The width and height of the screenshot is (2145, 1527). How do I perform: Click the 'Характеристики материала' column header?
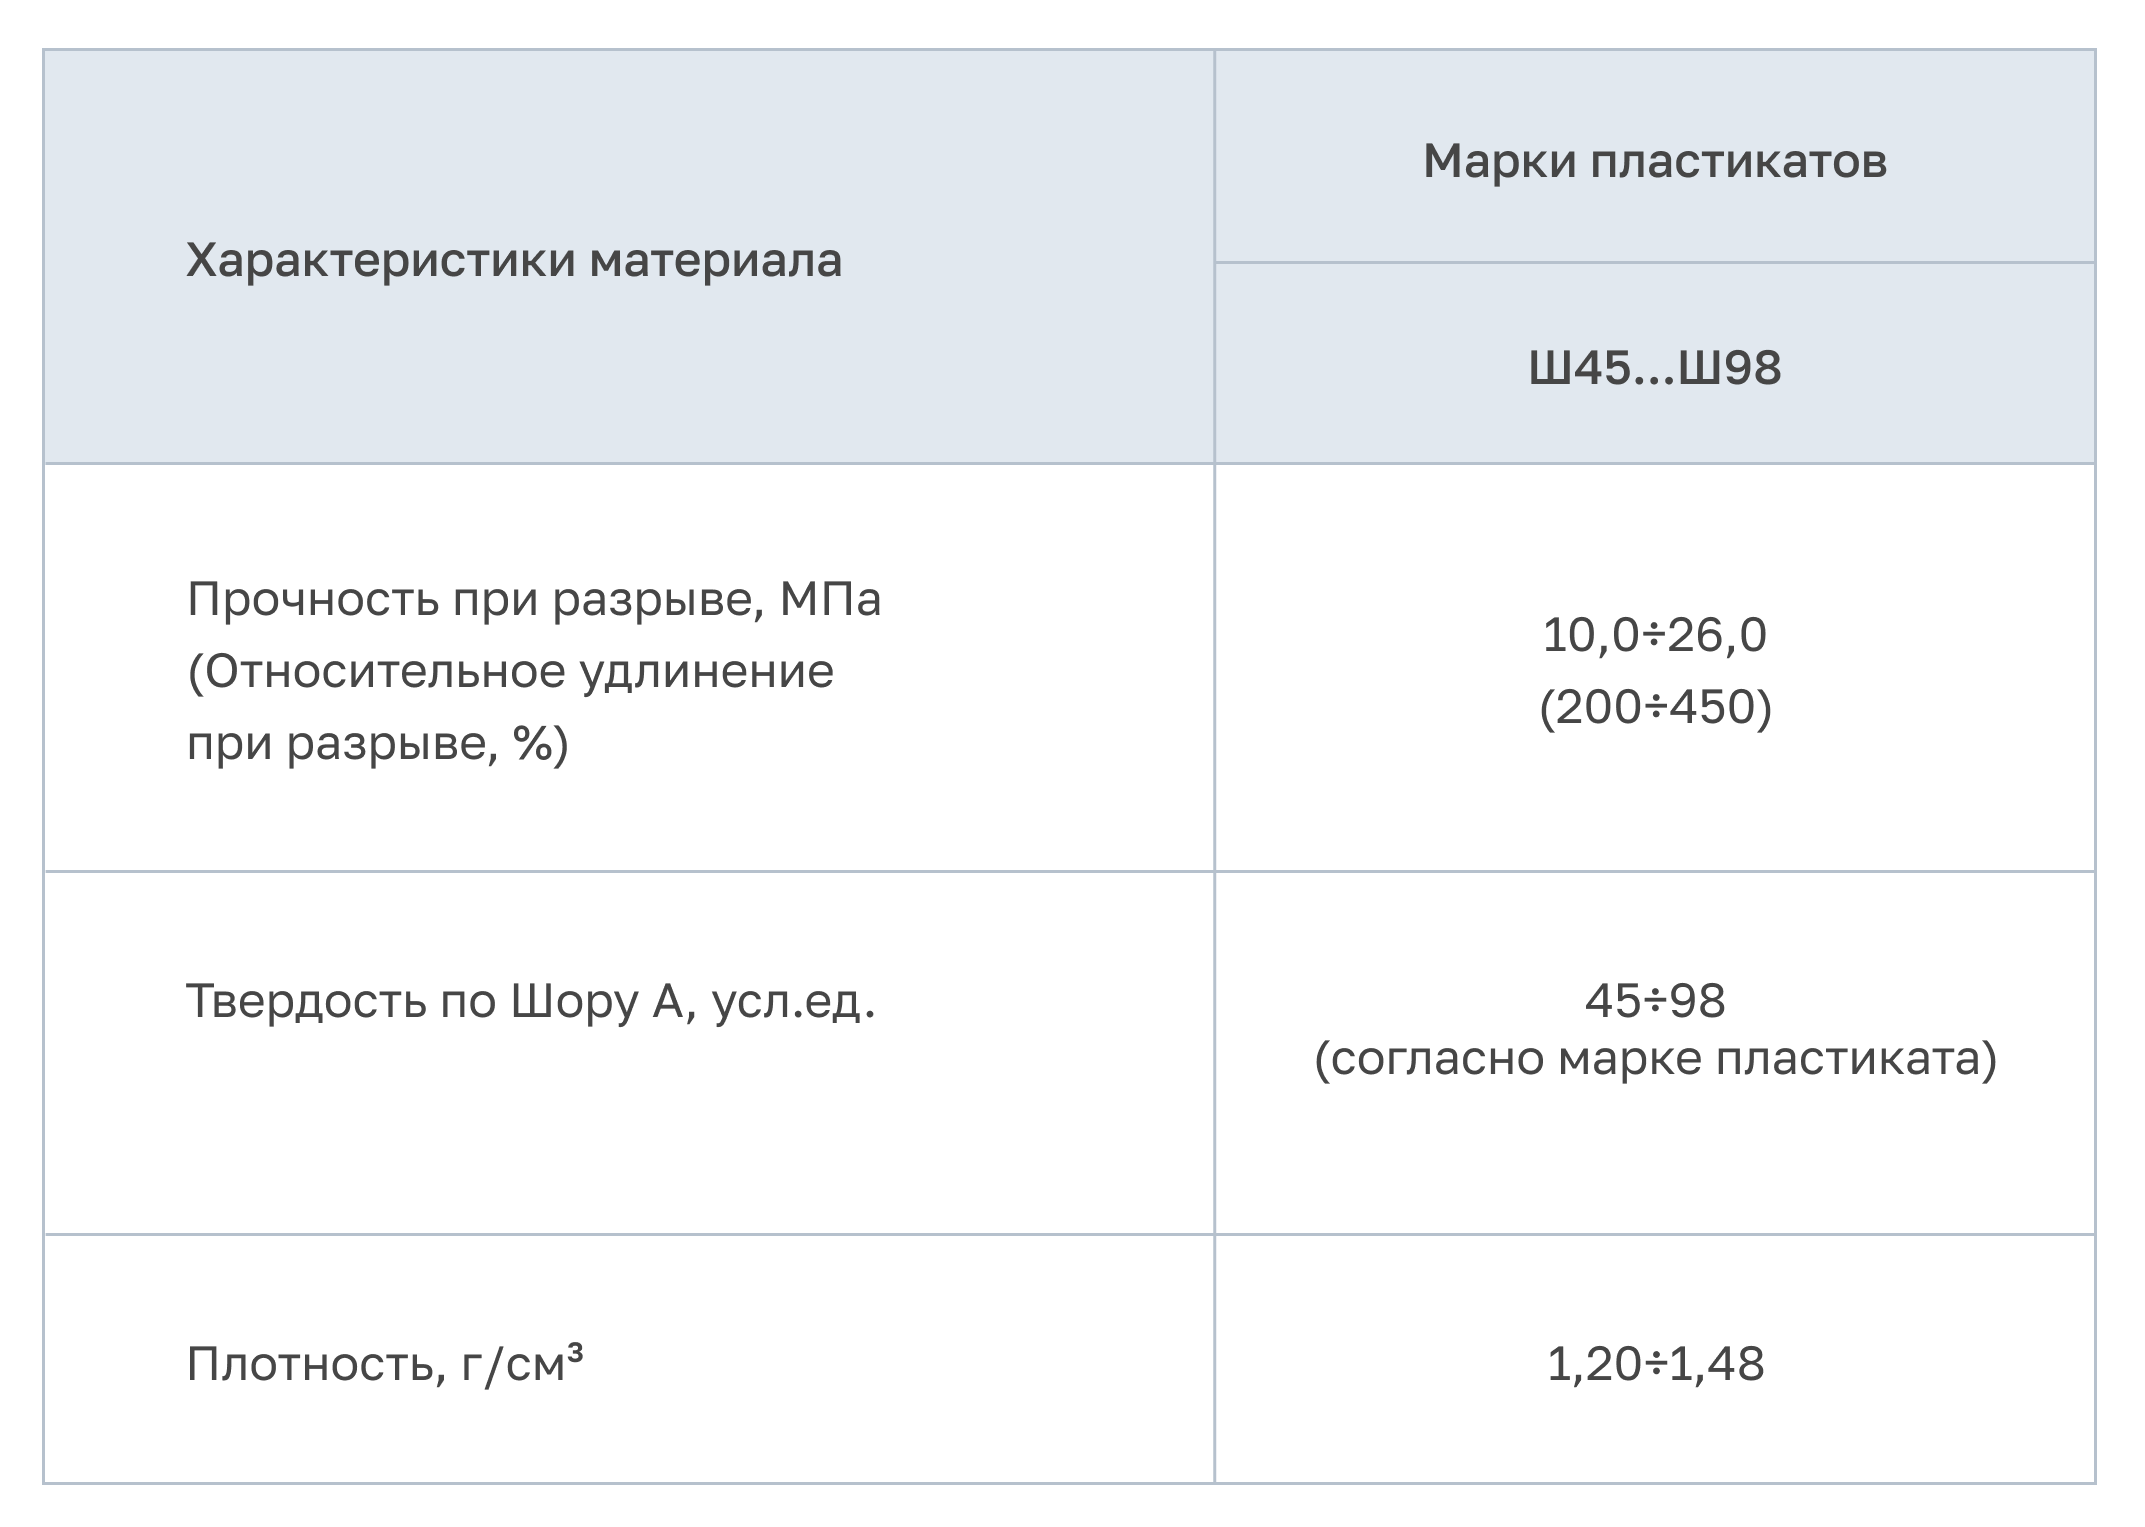click(514, 260)
